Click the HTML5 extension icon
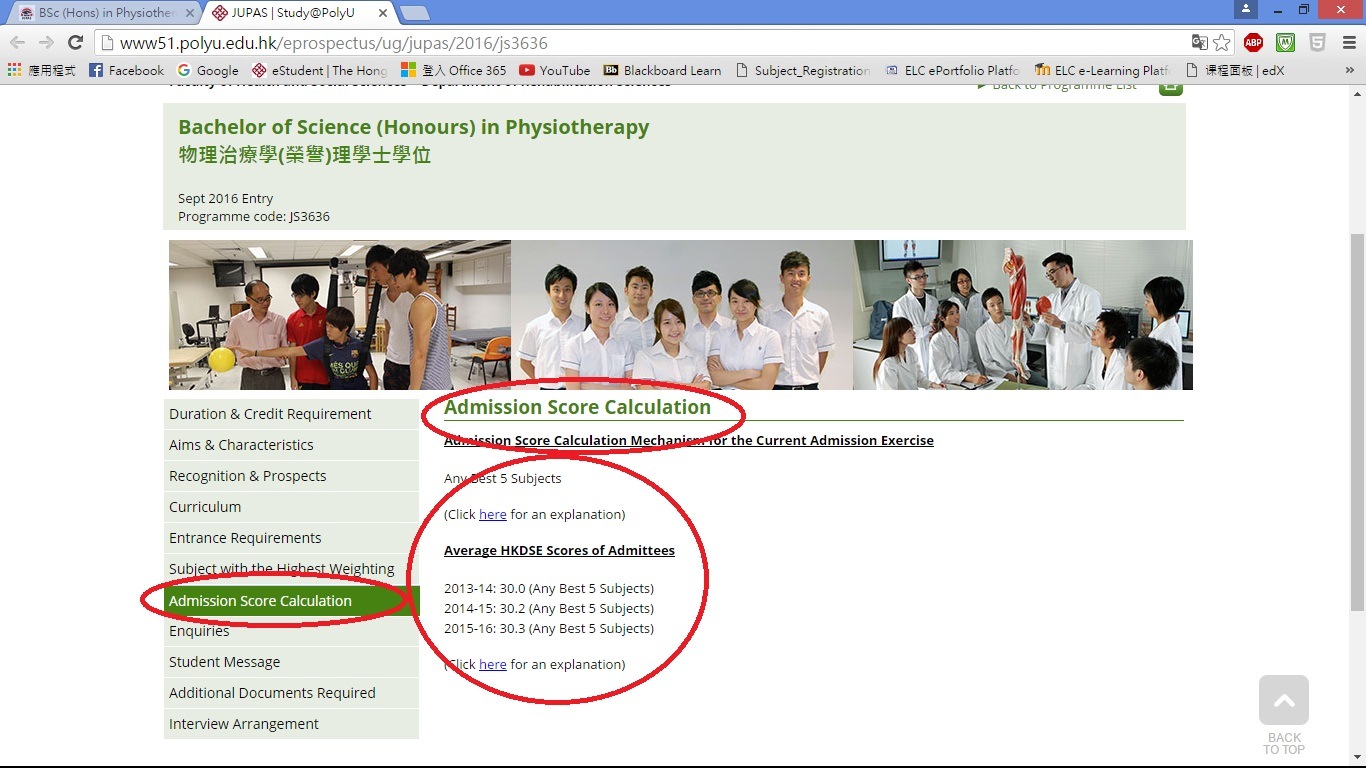The image size is (1366, 768). point(1317,43)
